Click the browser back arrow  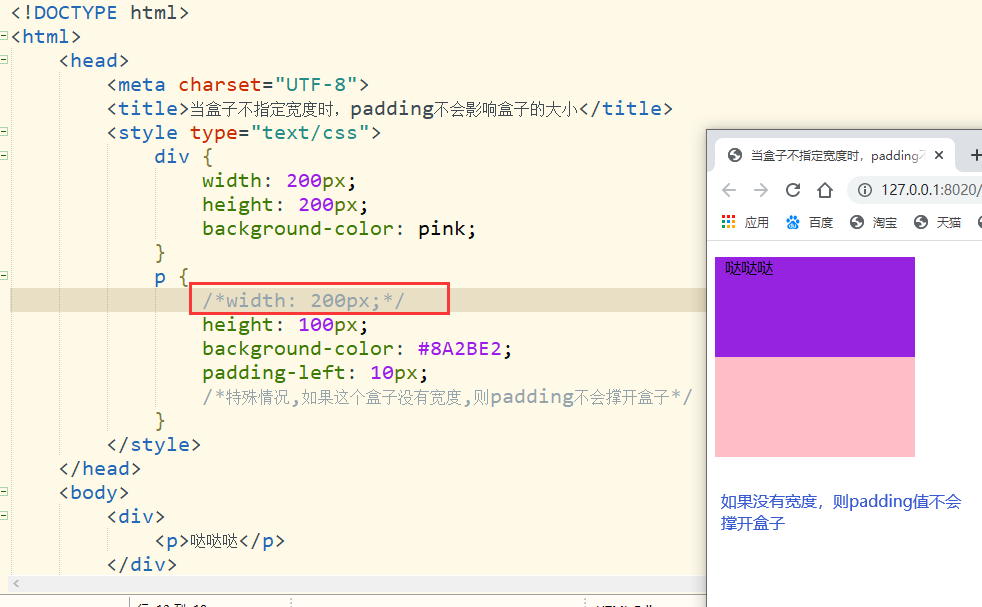click(728, 190)
